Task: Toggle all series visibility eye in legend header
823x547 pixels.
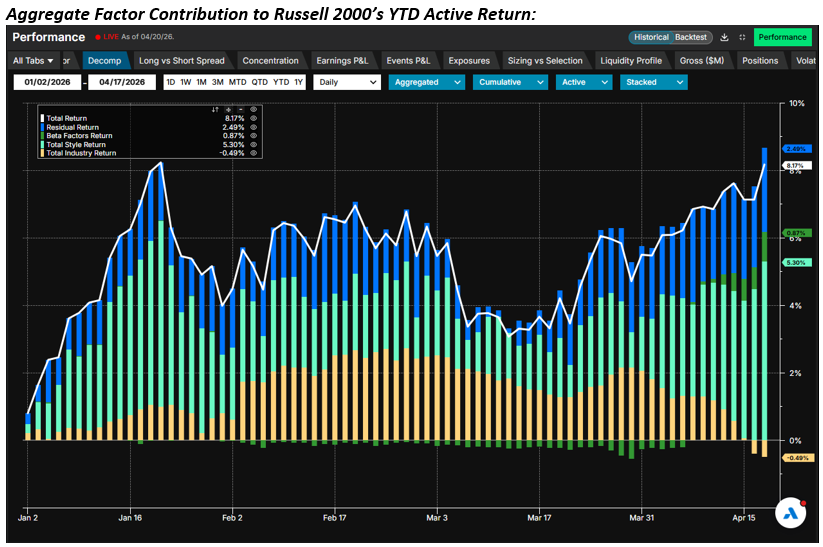Action: [x=254, y=108]
